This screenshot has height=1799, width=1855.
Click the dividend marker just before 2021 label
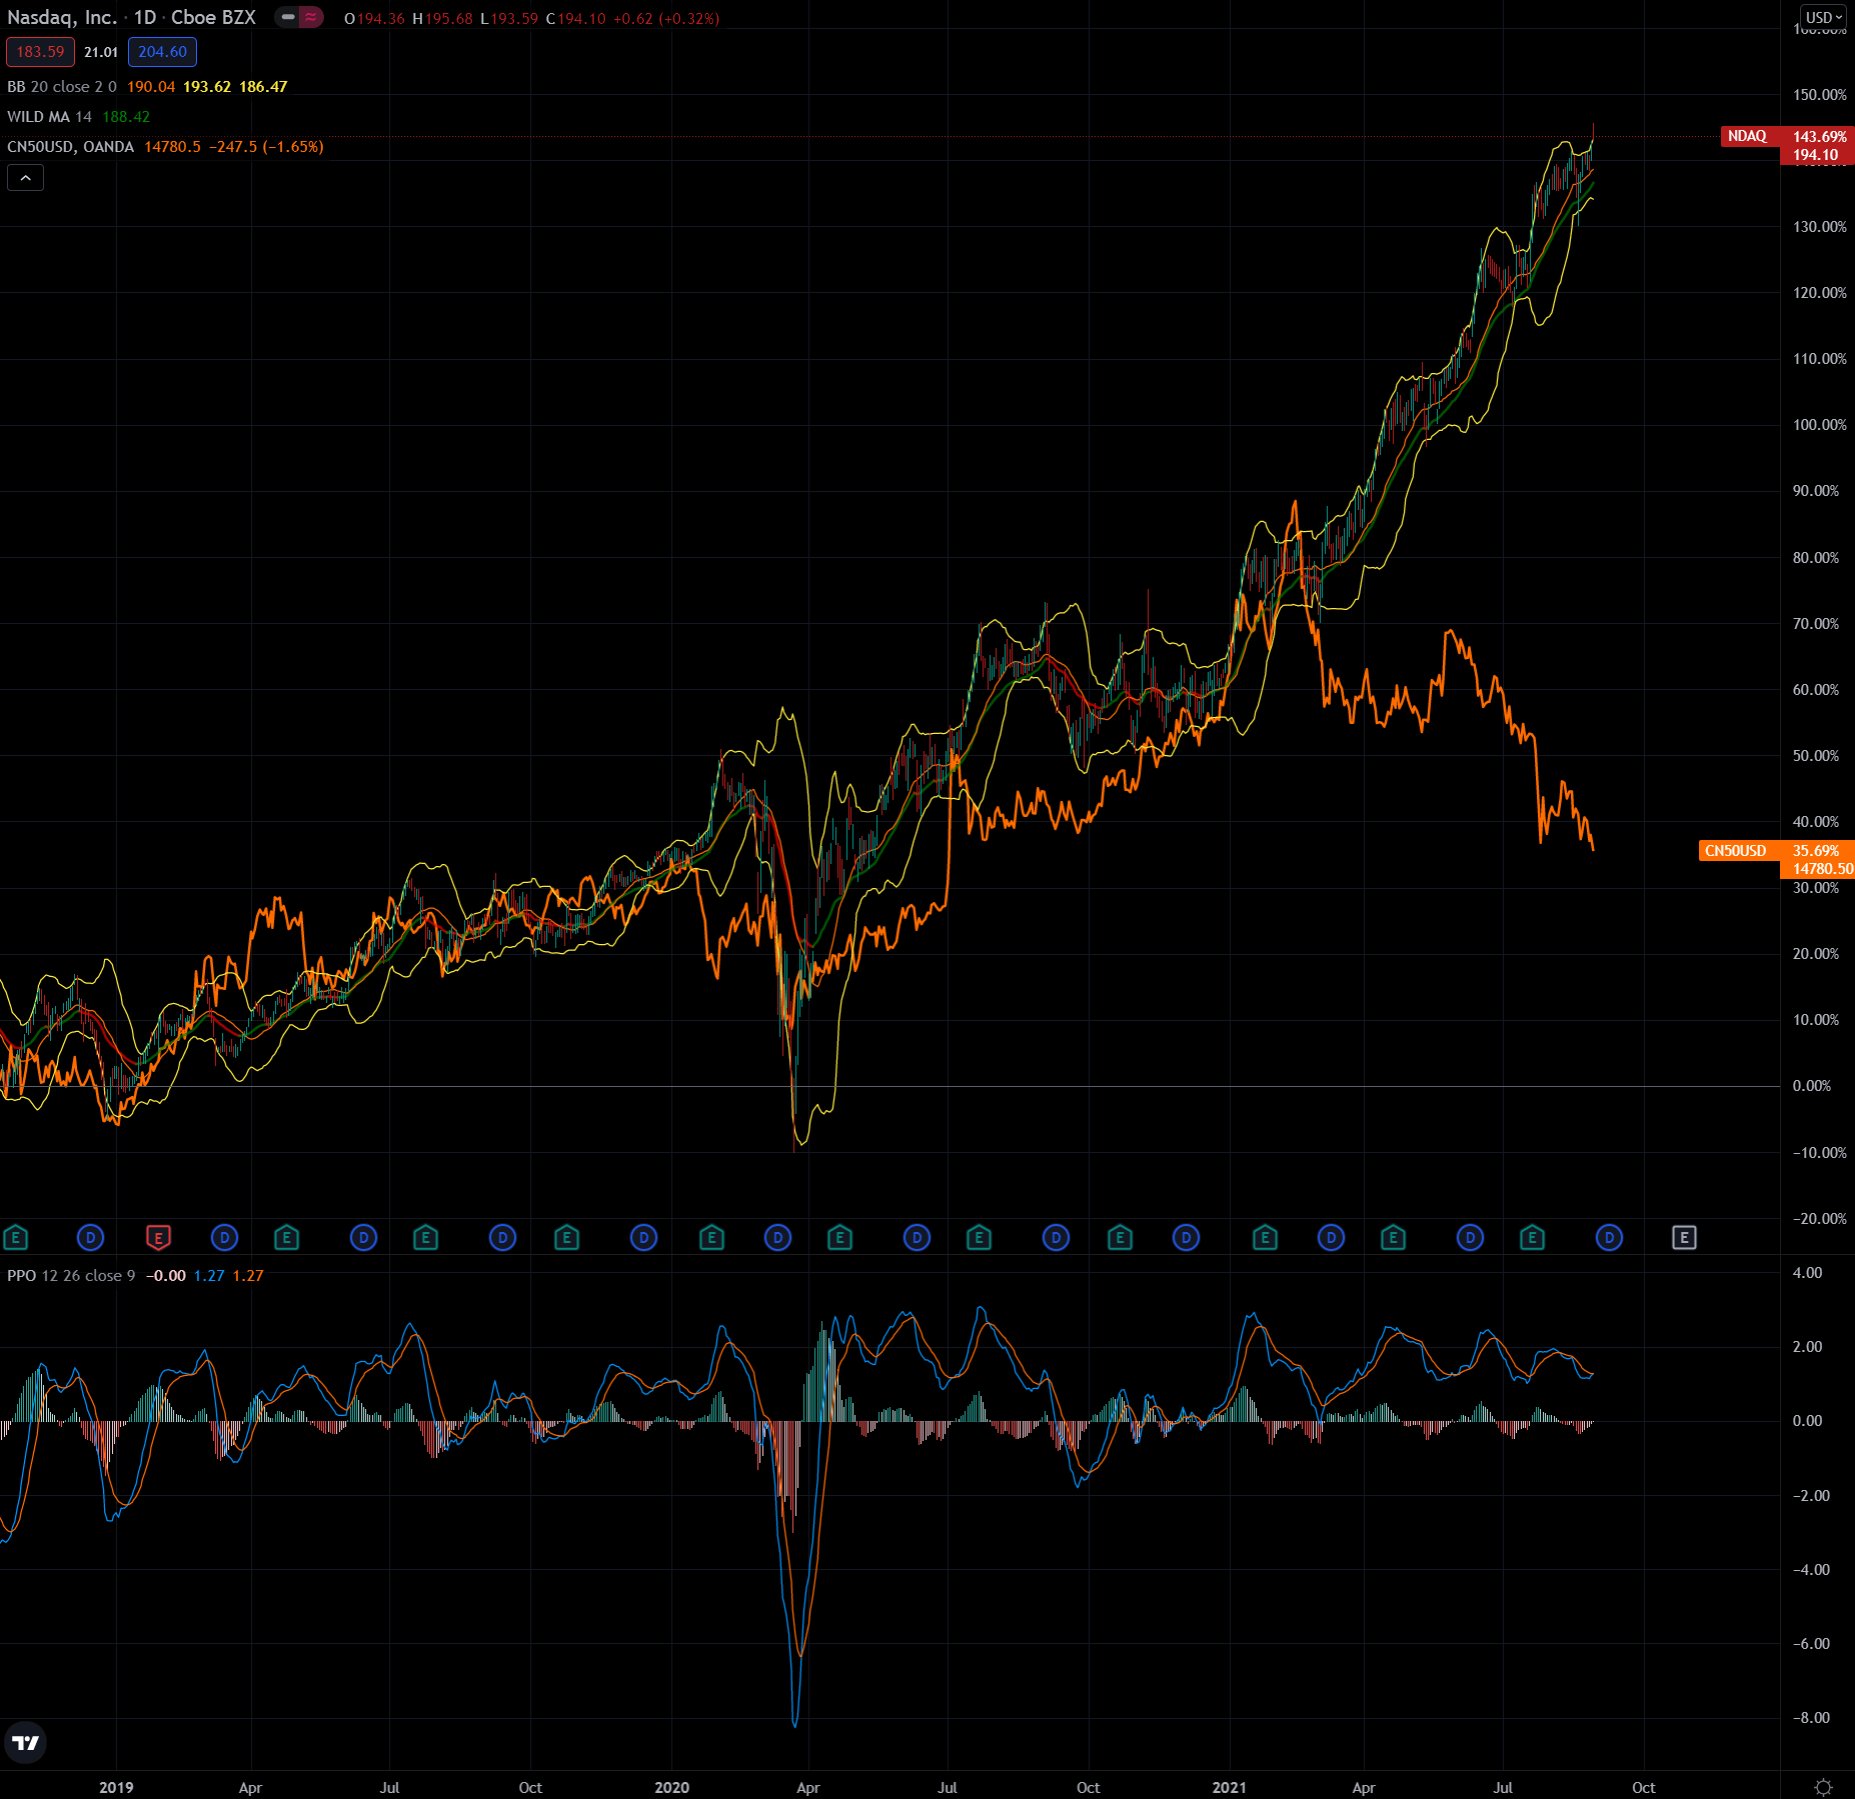[x=1186, y=1238]
